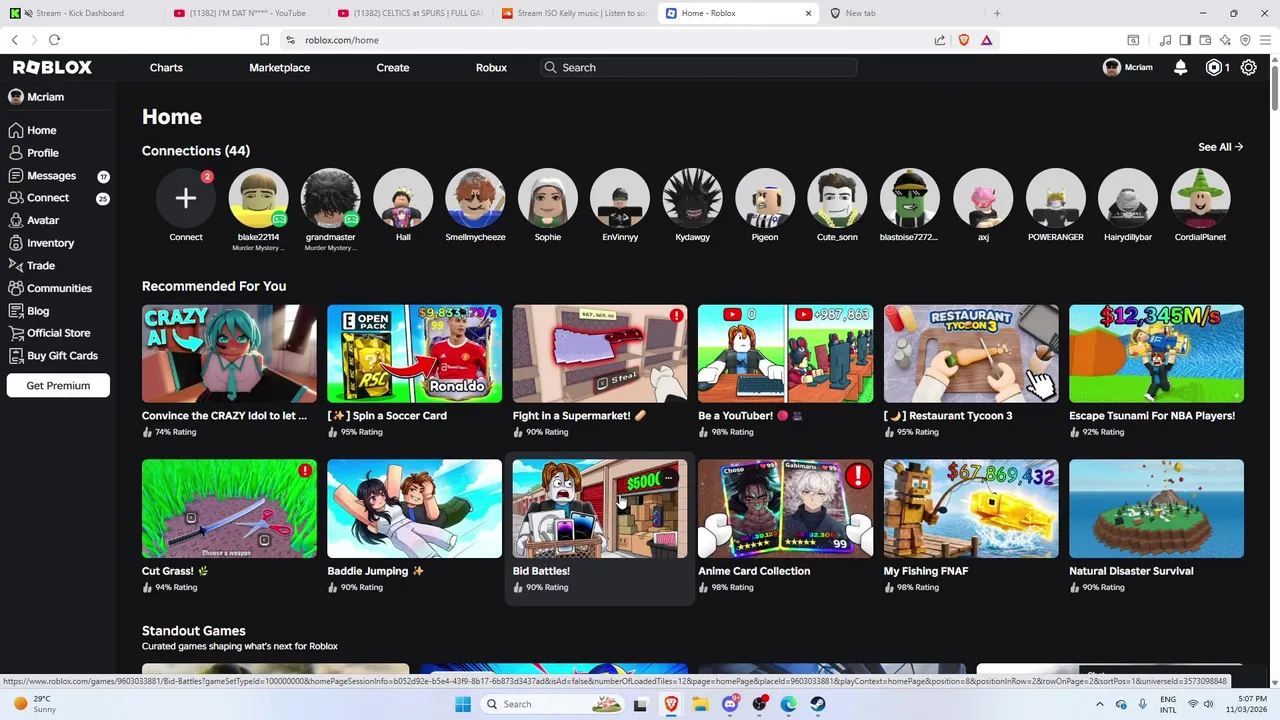Open the Charts menu item
The height and width of the screenshot is (720, 1280).
coord(166,67)
